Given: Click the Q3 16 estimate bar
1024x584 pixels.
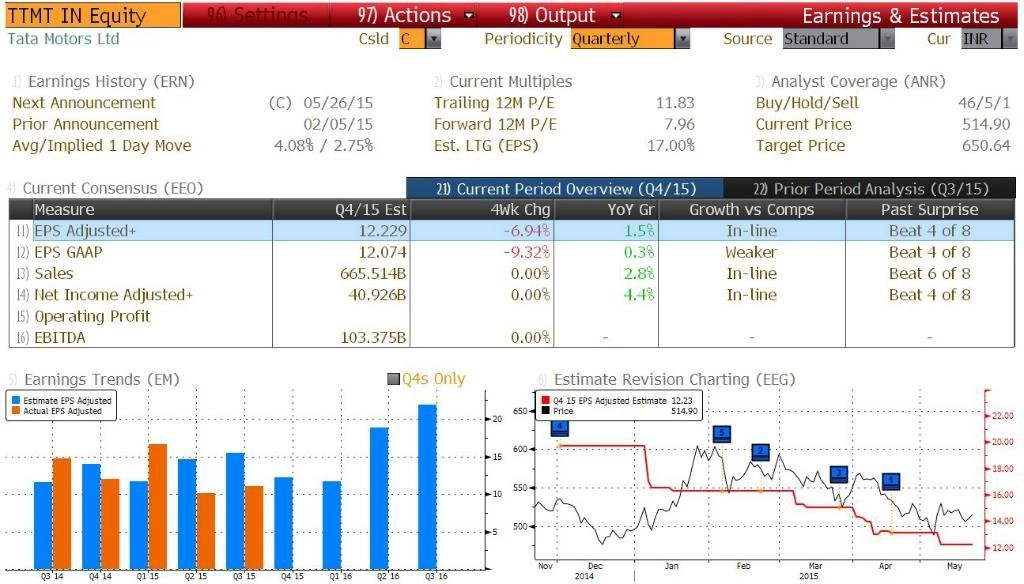Looking at the screenshot, I should [x=428, y=487].
